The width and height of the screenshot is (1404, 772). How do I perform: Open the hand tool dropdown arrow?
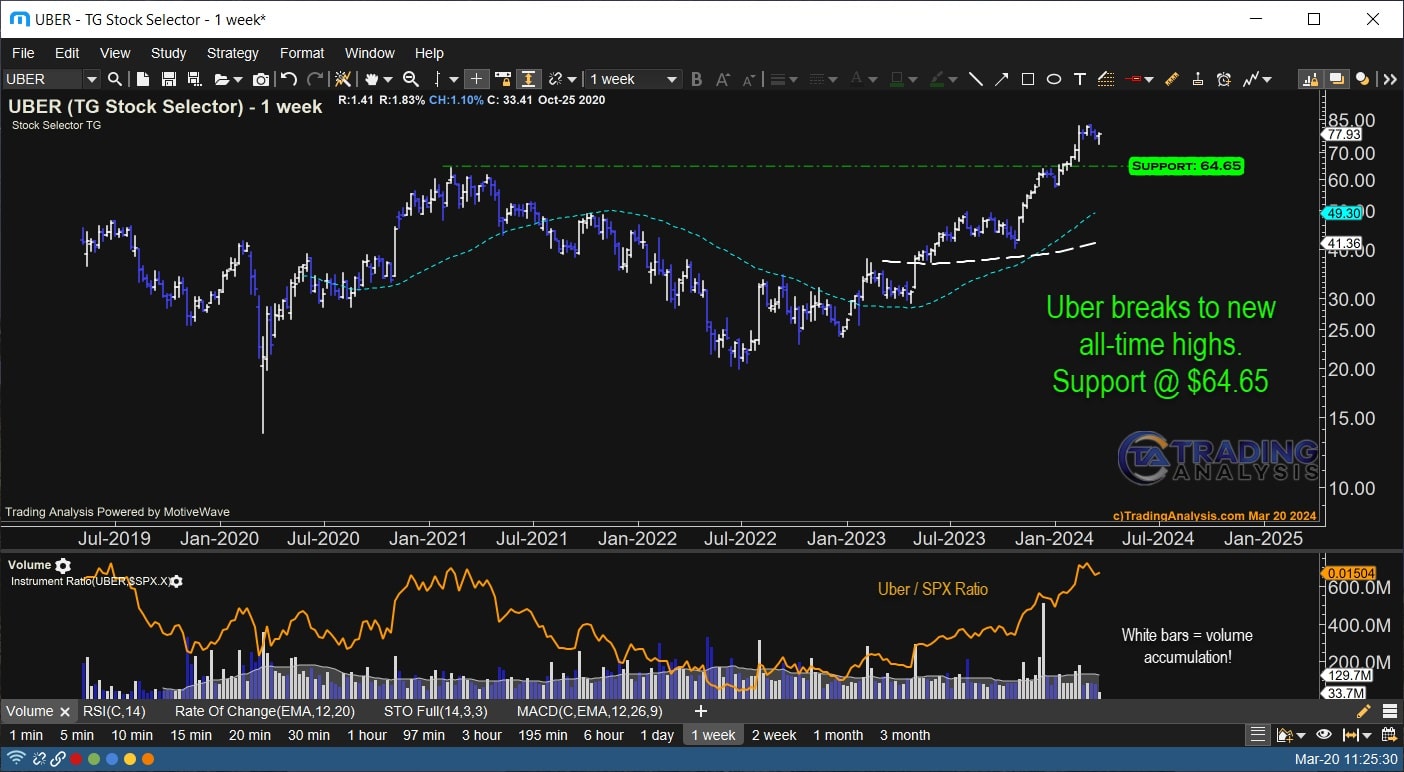click(388, 79)
